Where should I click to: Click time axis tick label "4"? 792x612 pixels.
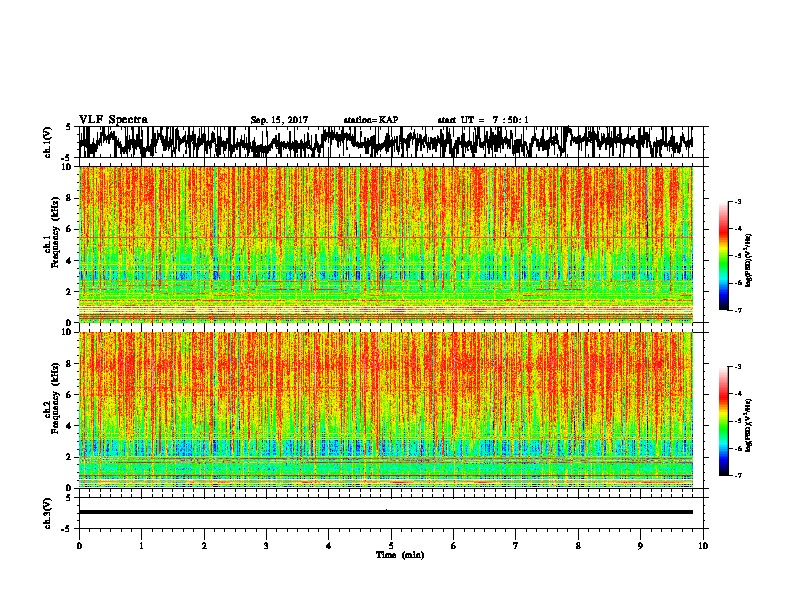pyautogui.click(x=329, y=546)
